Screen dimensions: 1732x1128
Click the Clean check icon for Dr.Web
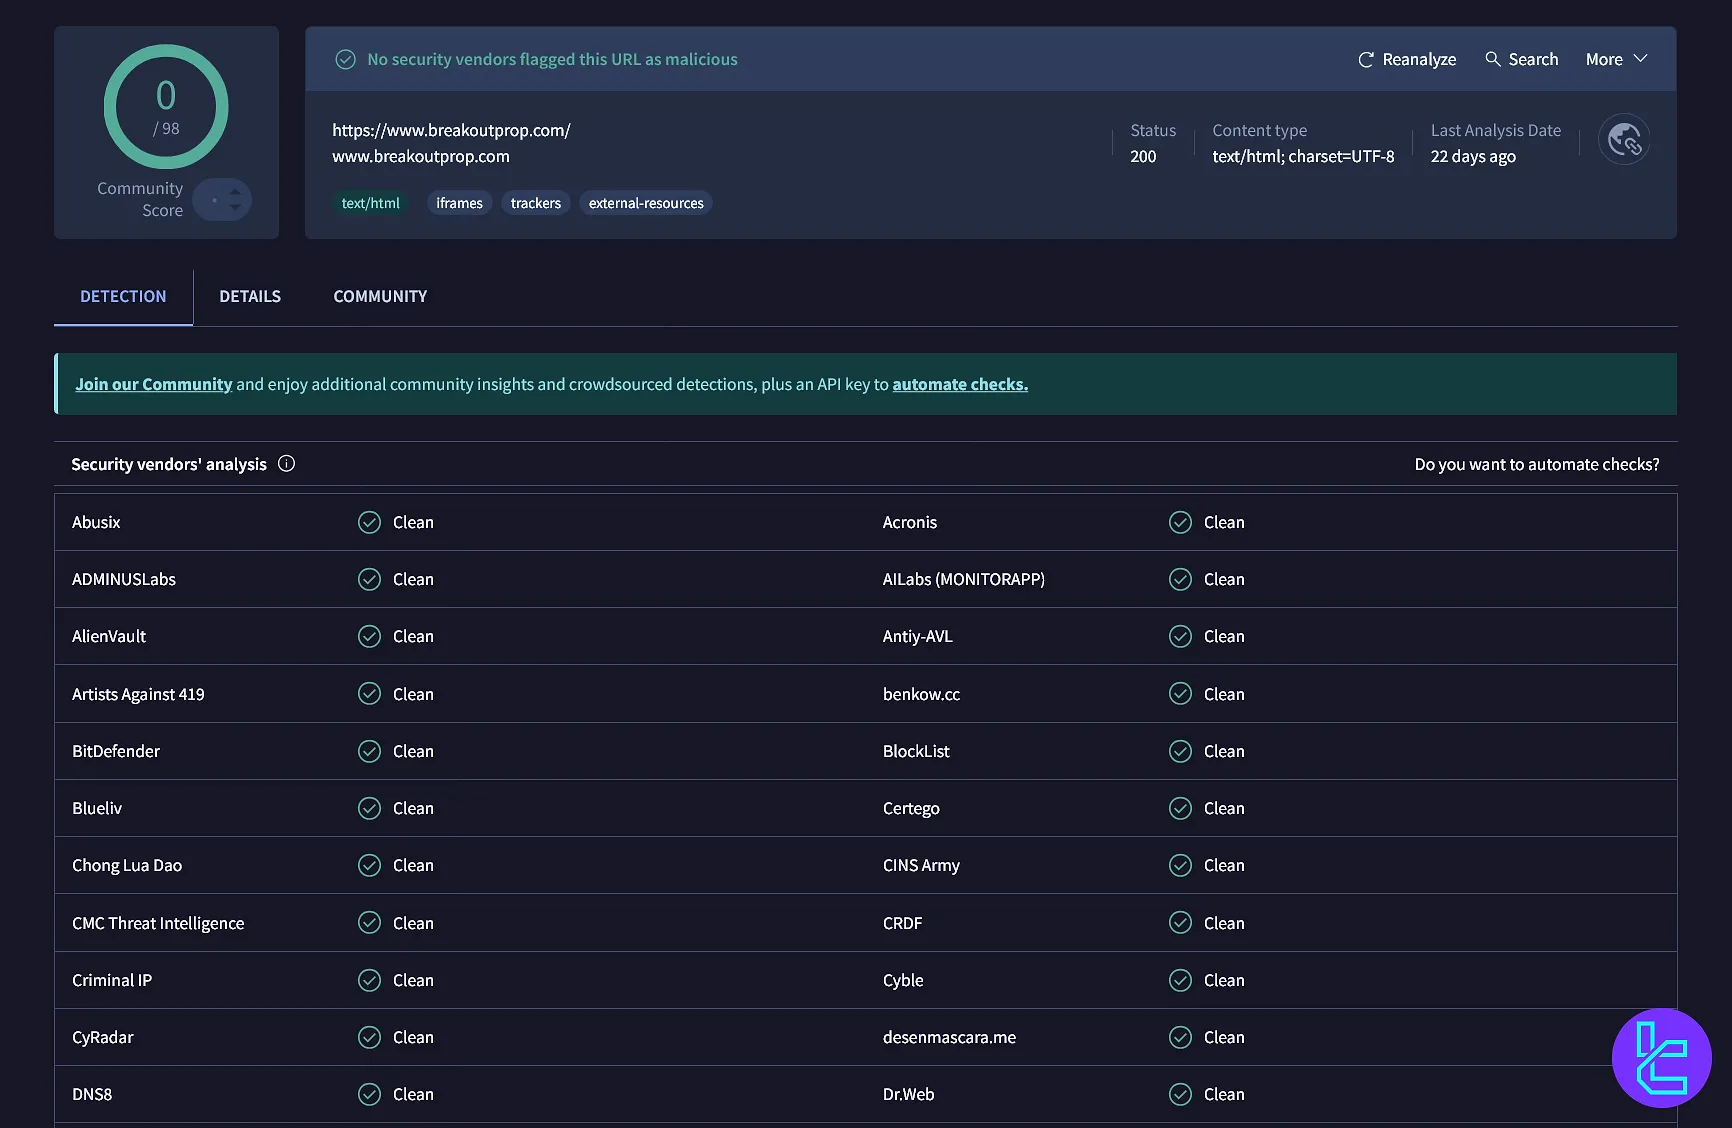pyautogui.click(x=1180, y=1094)
